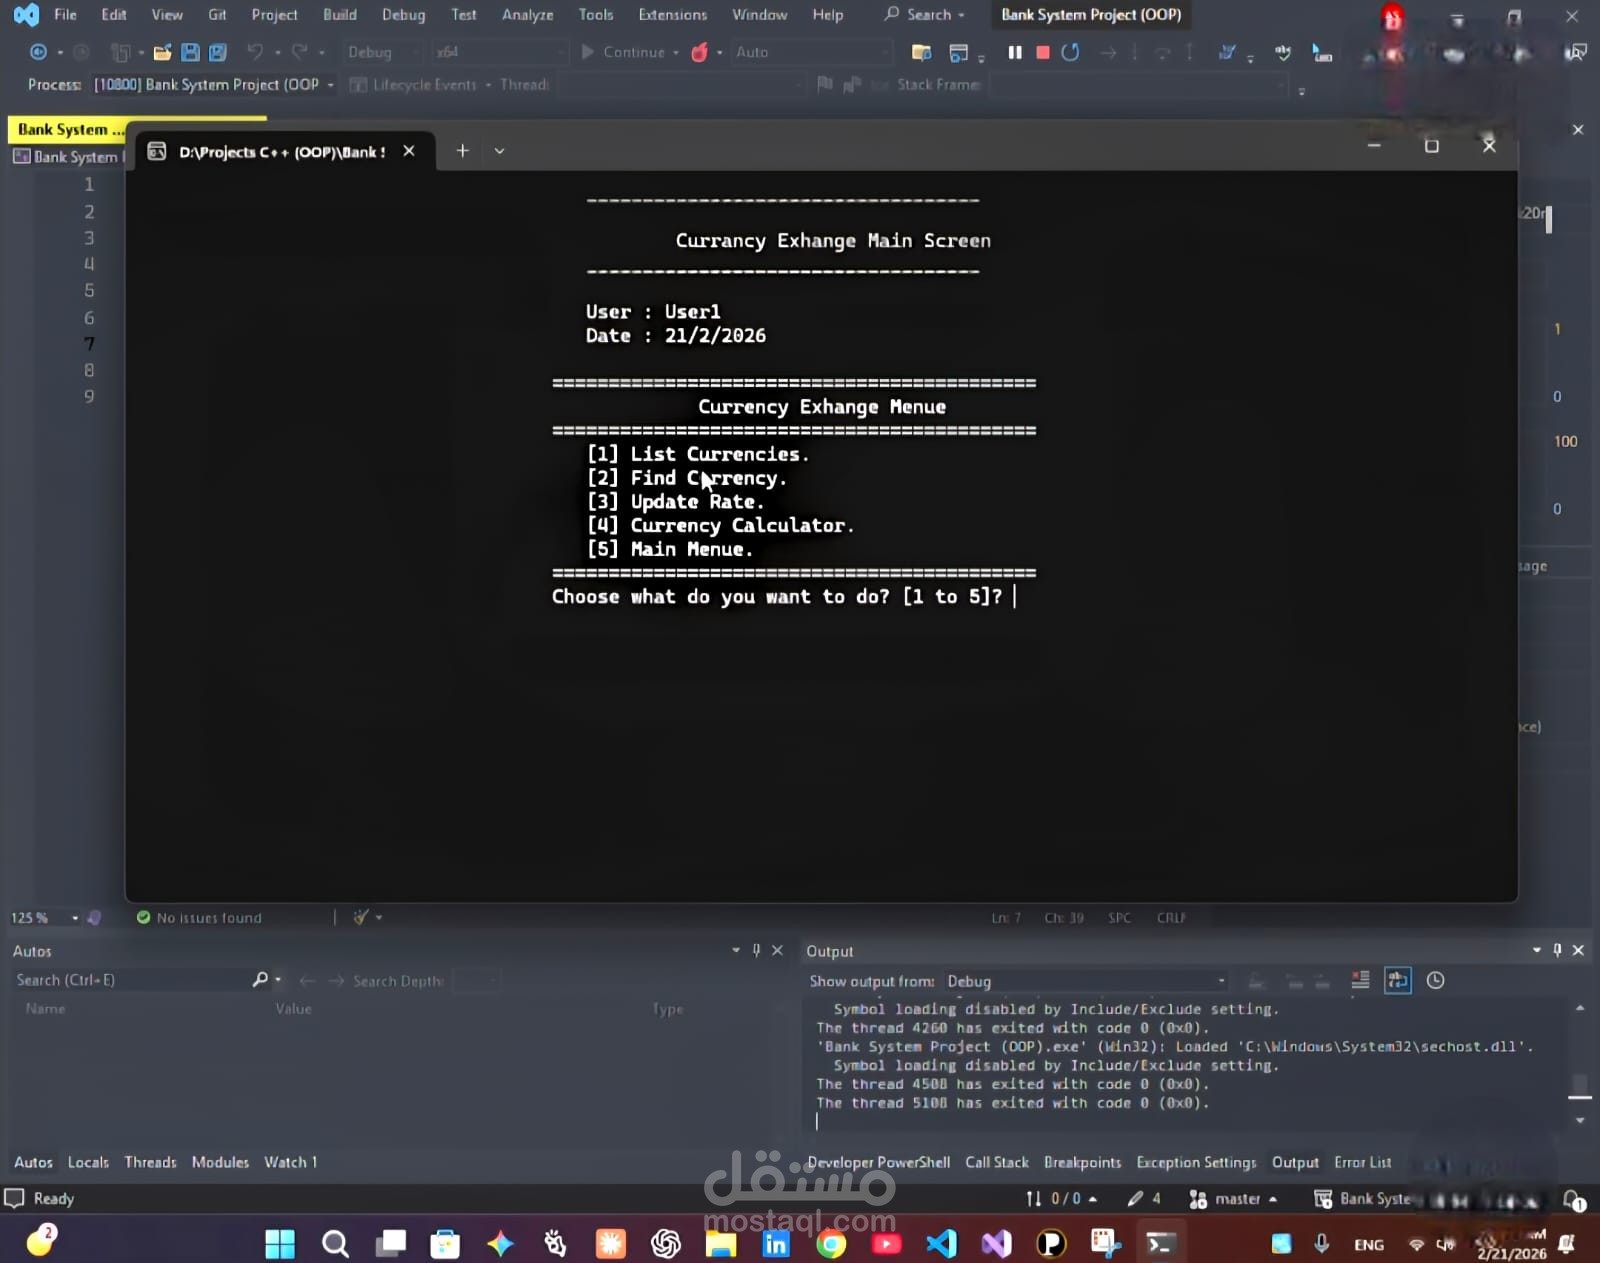Click the folder-view icon left of the pause button
The height and width of the screenshot is (1263, 1600).
(x=921, y=52)
